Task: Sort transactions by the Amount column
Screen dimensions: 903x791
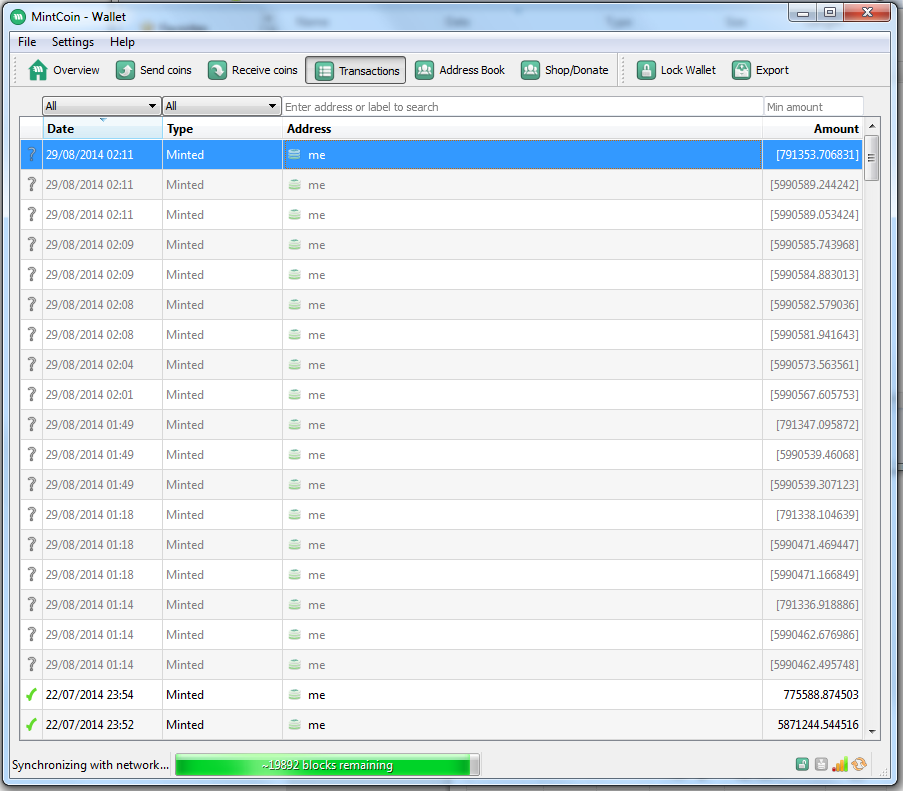Action: (812, 128)
